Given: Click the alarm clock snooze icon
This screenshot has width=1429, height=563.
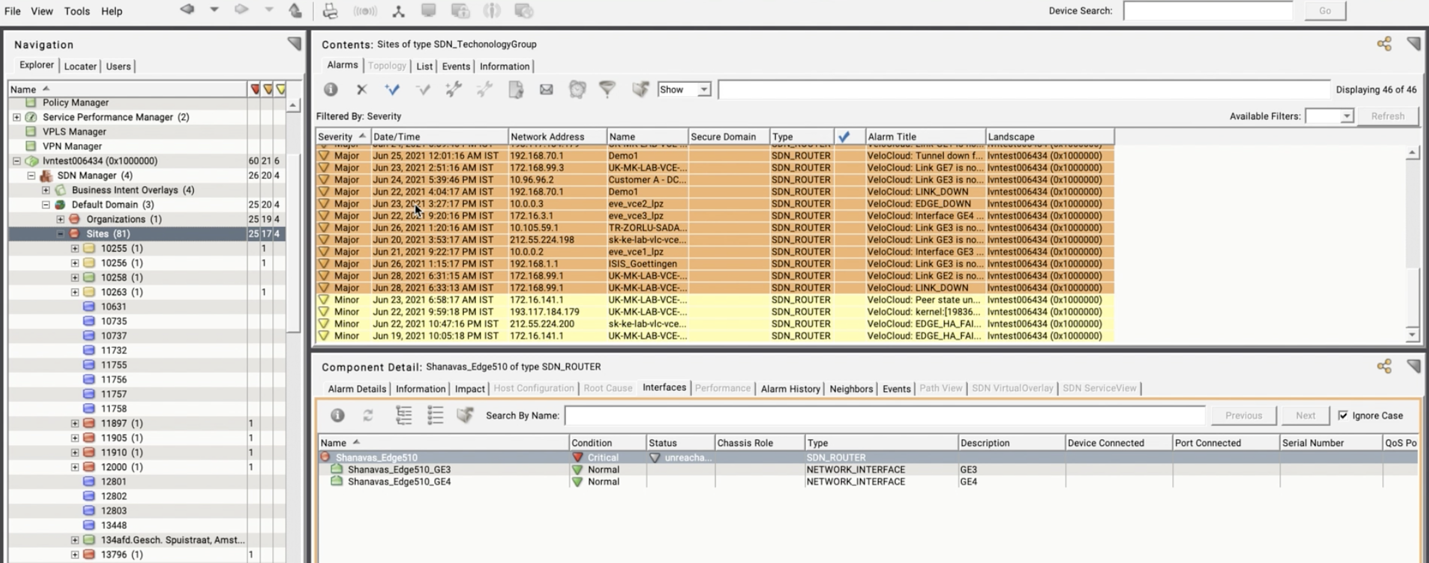Looking at the screenshot, I should (577, 90).
